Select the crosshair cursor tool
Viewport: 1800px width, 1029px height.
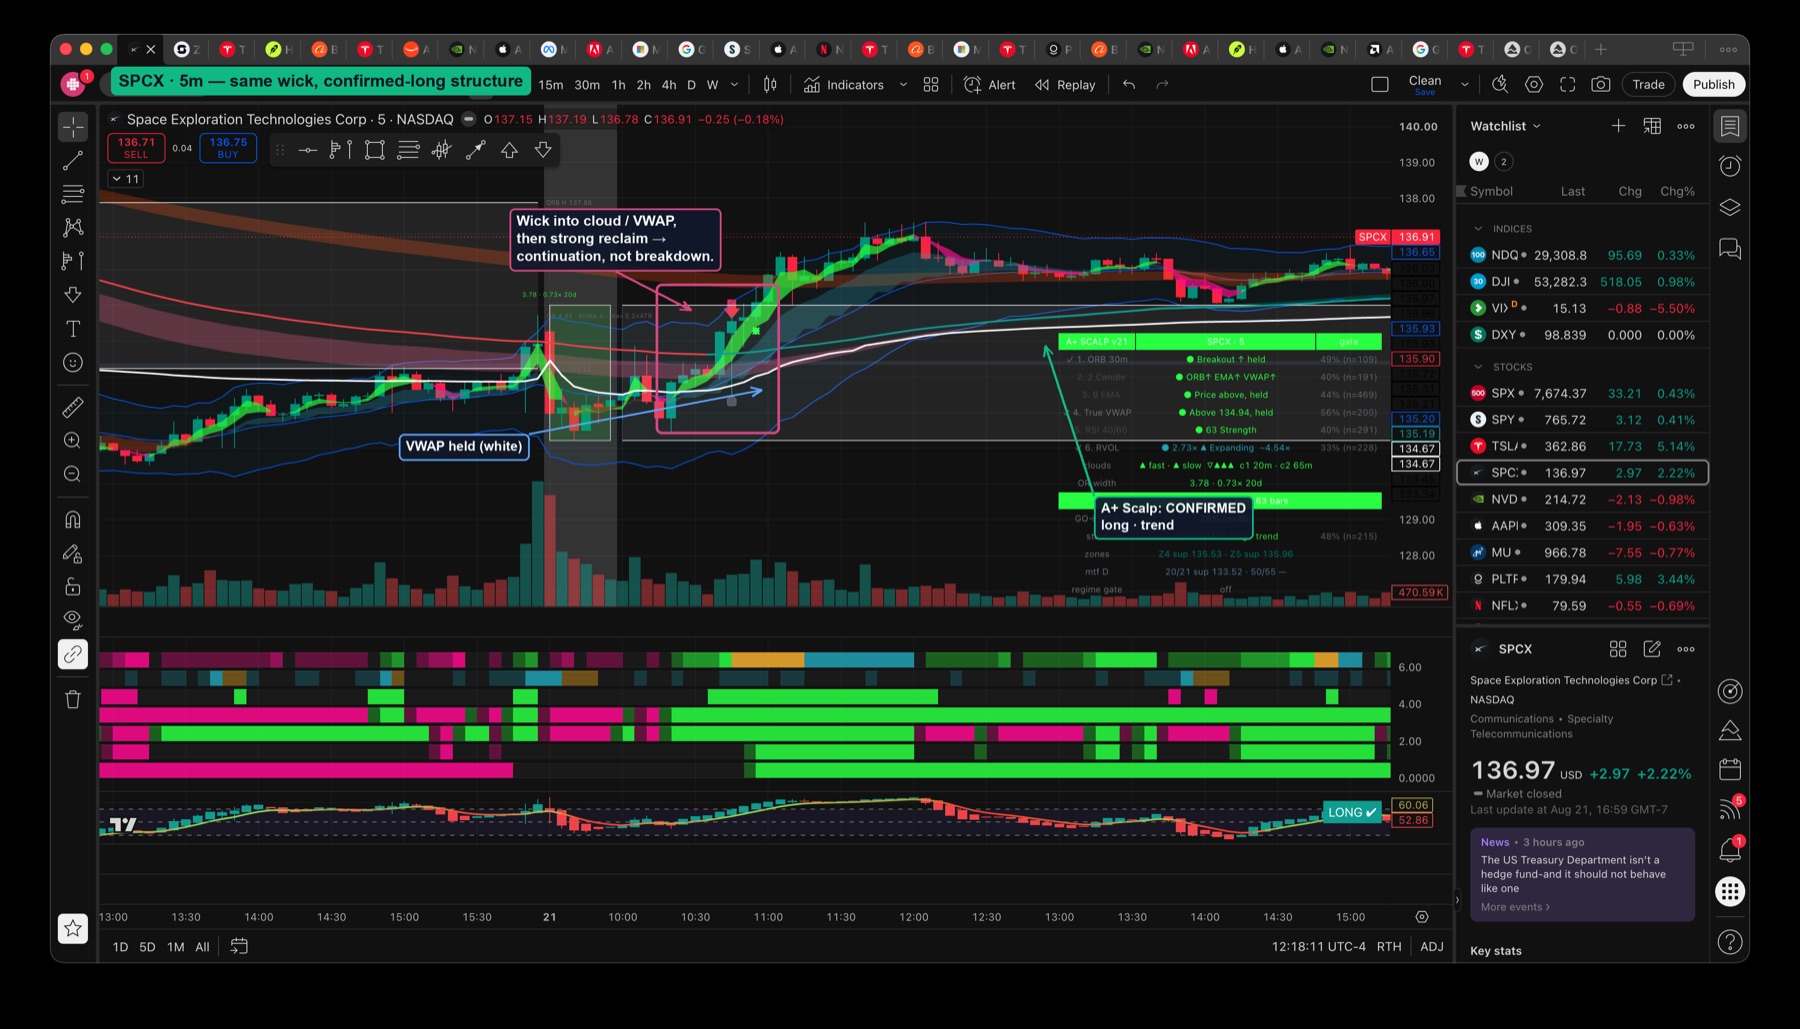point(73,127)
